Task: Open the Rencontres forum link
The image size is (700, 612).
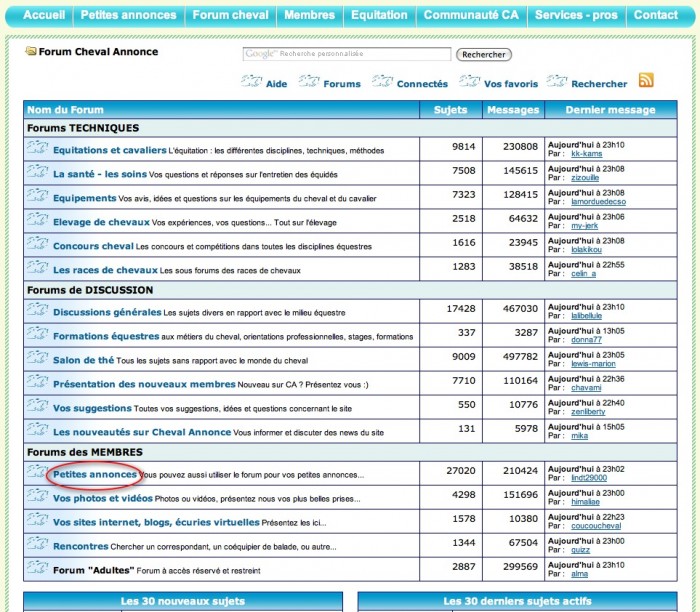Action: click(81, 546)
